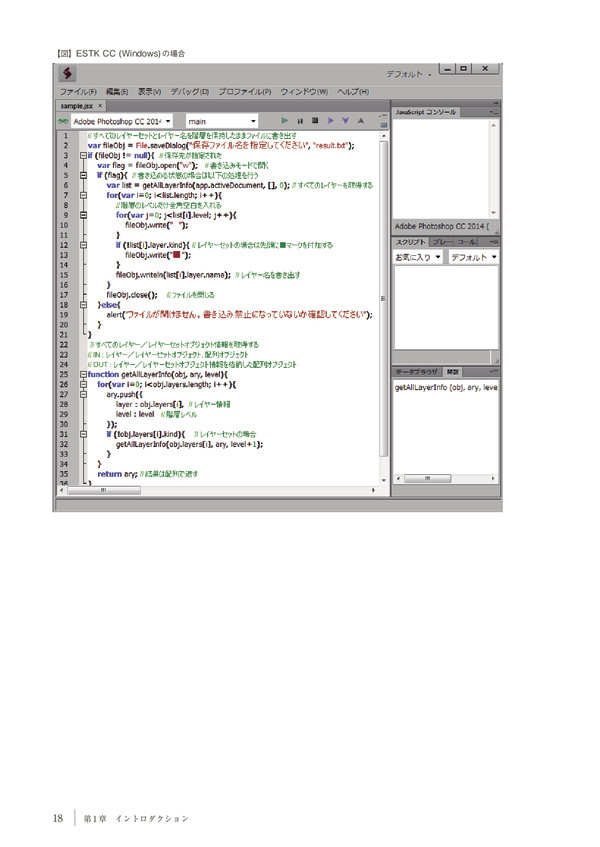
Task: Collapse the ary.push fold at line 27
Action: [x=83, y=394]
